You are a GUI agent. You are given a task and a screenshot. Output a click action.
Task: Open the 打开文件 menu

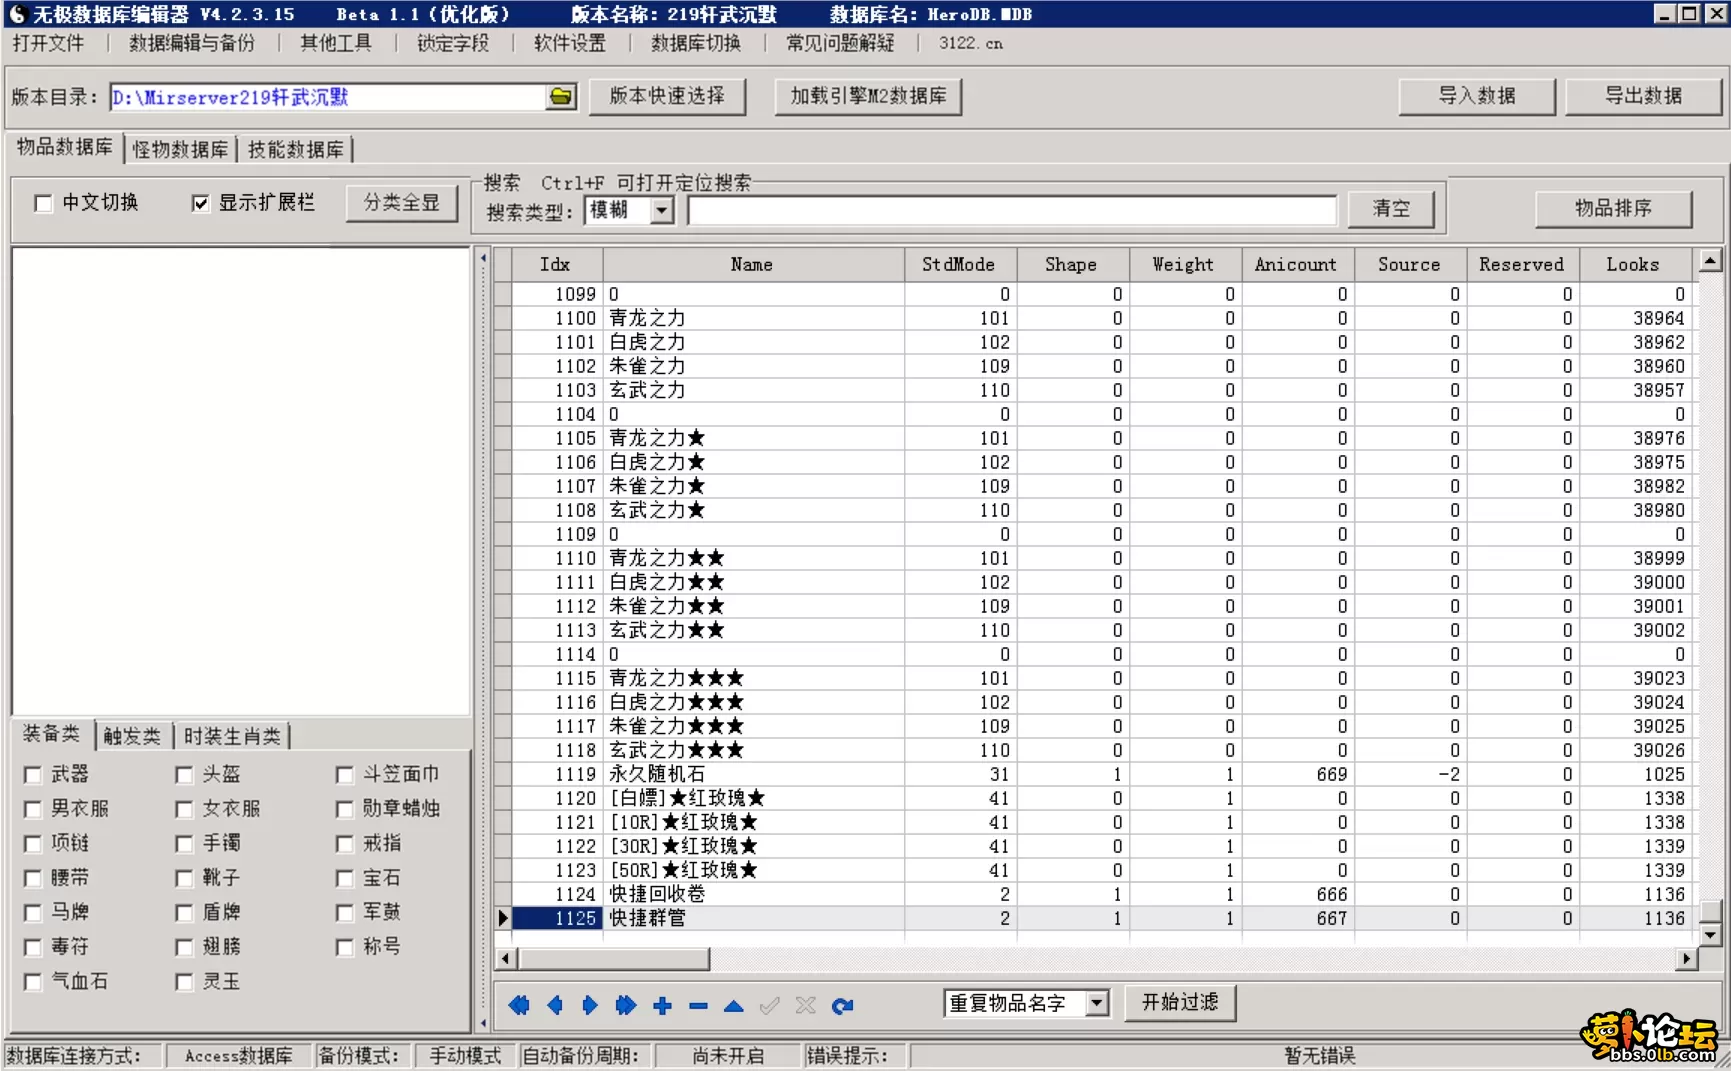(48, 43)
